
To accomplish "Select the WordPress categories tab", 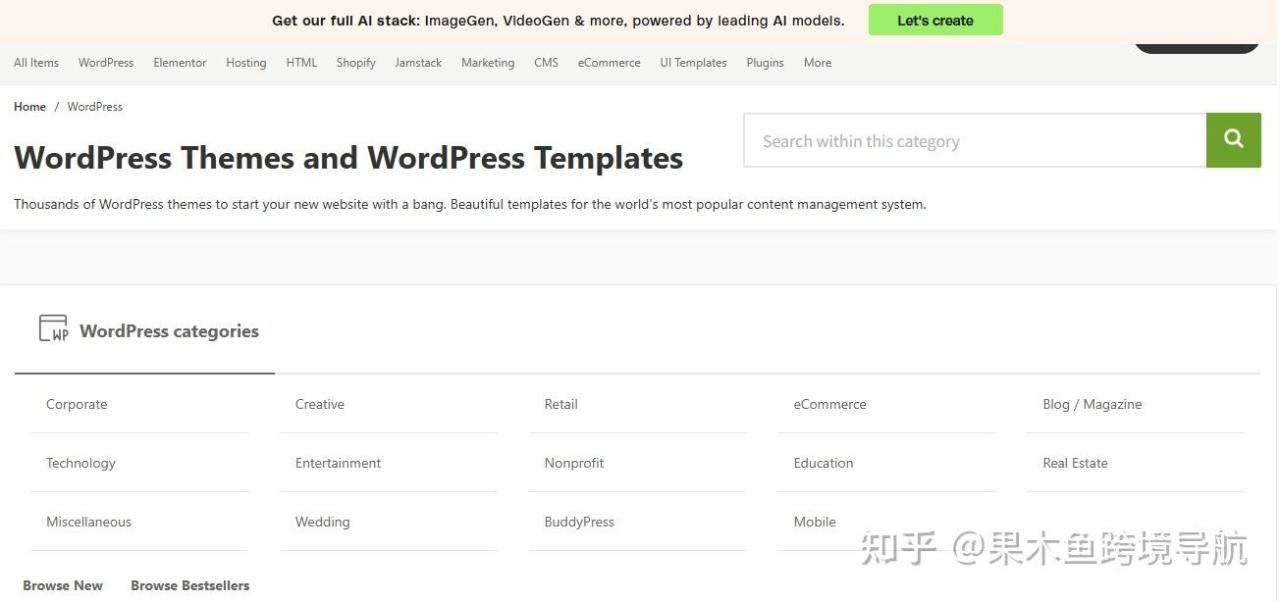I will pyautogui.click(x=145, y=331).
